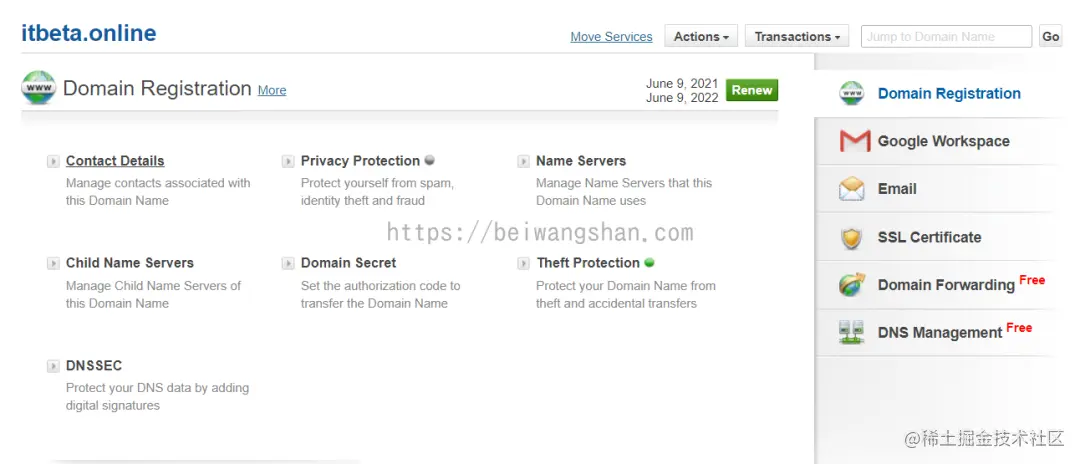This screenshot has width=1080, height=464.
Task: Open SSL Certificate shield icon
Action: (x=852, y=238)
